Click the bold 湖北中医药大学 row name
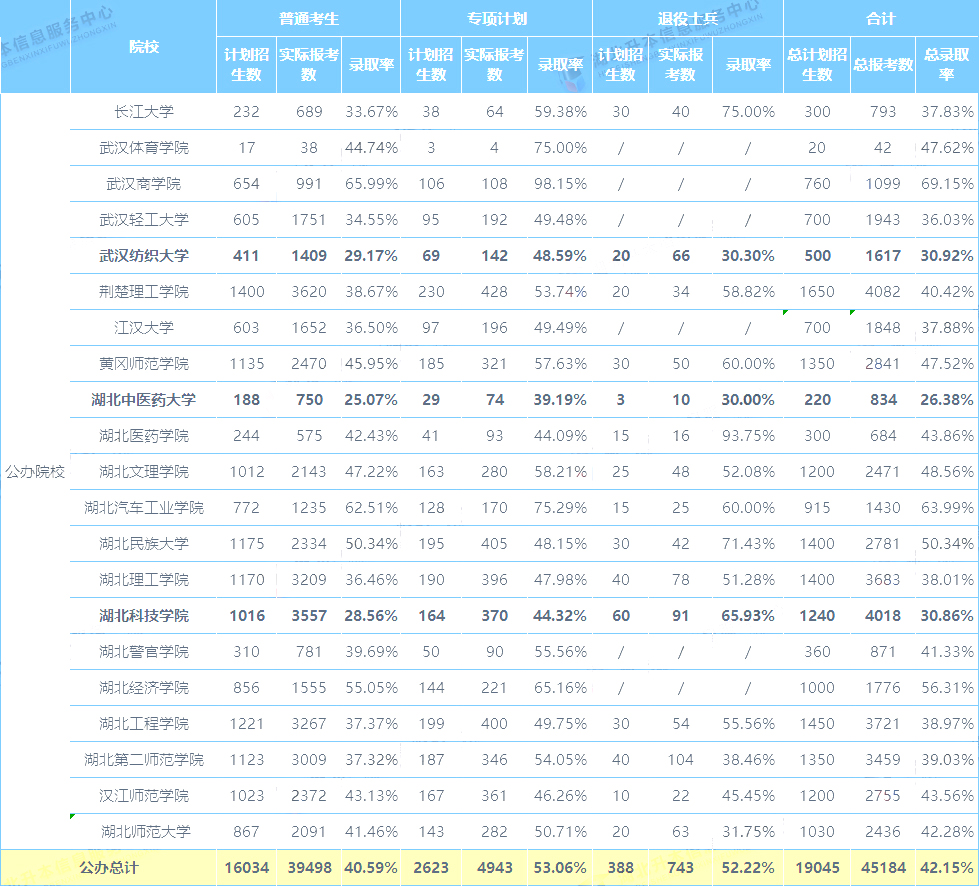 pyautogui.click(x=144, y=400)
